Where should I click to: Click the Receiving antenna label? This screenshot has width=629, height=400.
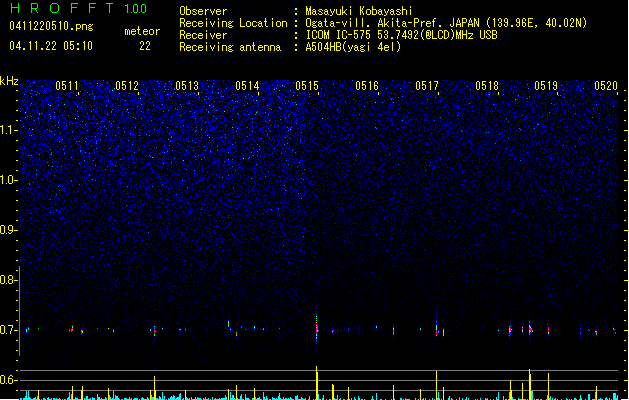tap(230, 47)
